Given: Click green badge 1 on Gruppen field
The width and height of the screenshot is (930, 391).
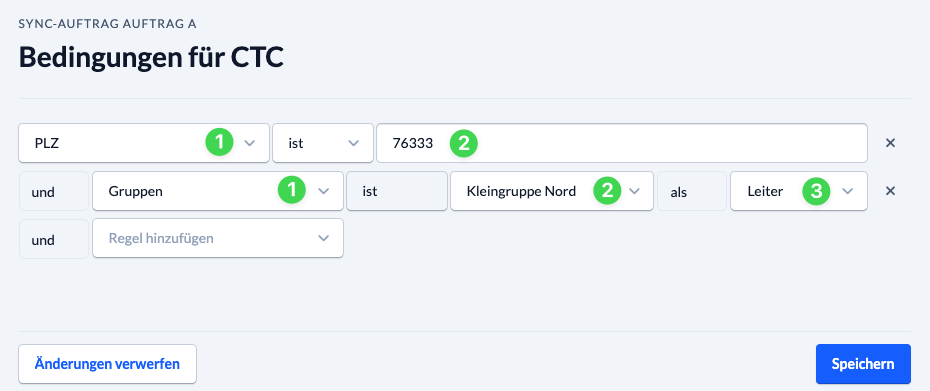Looking at the screenshot, I should pos(292,191).
